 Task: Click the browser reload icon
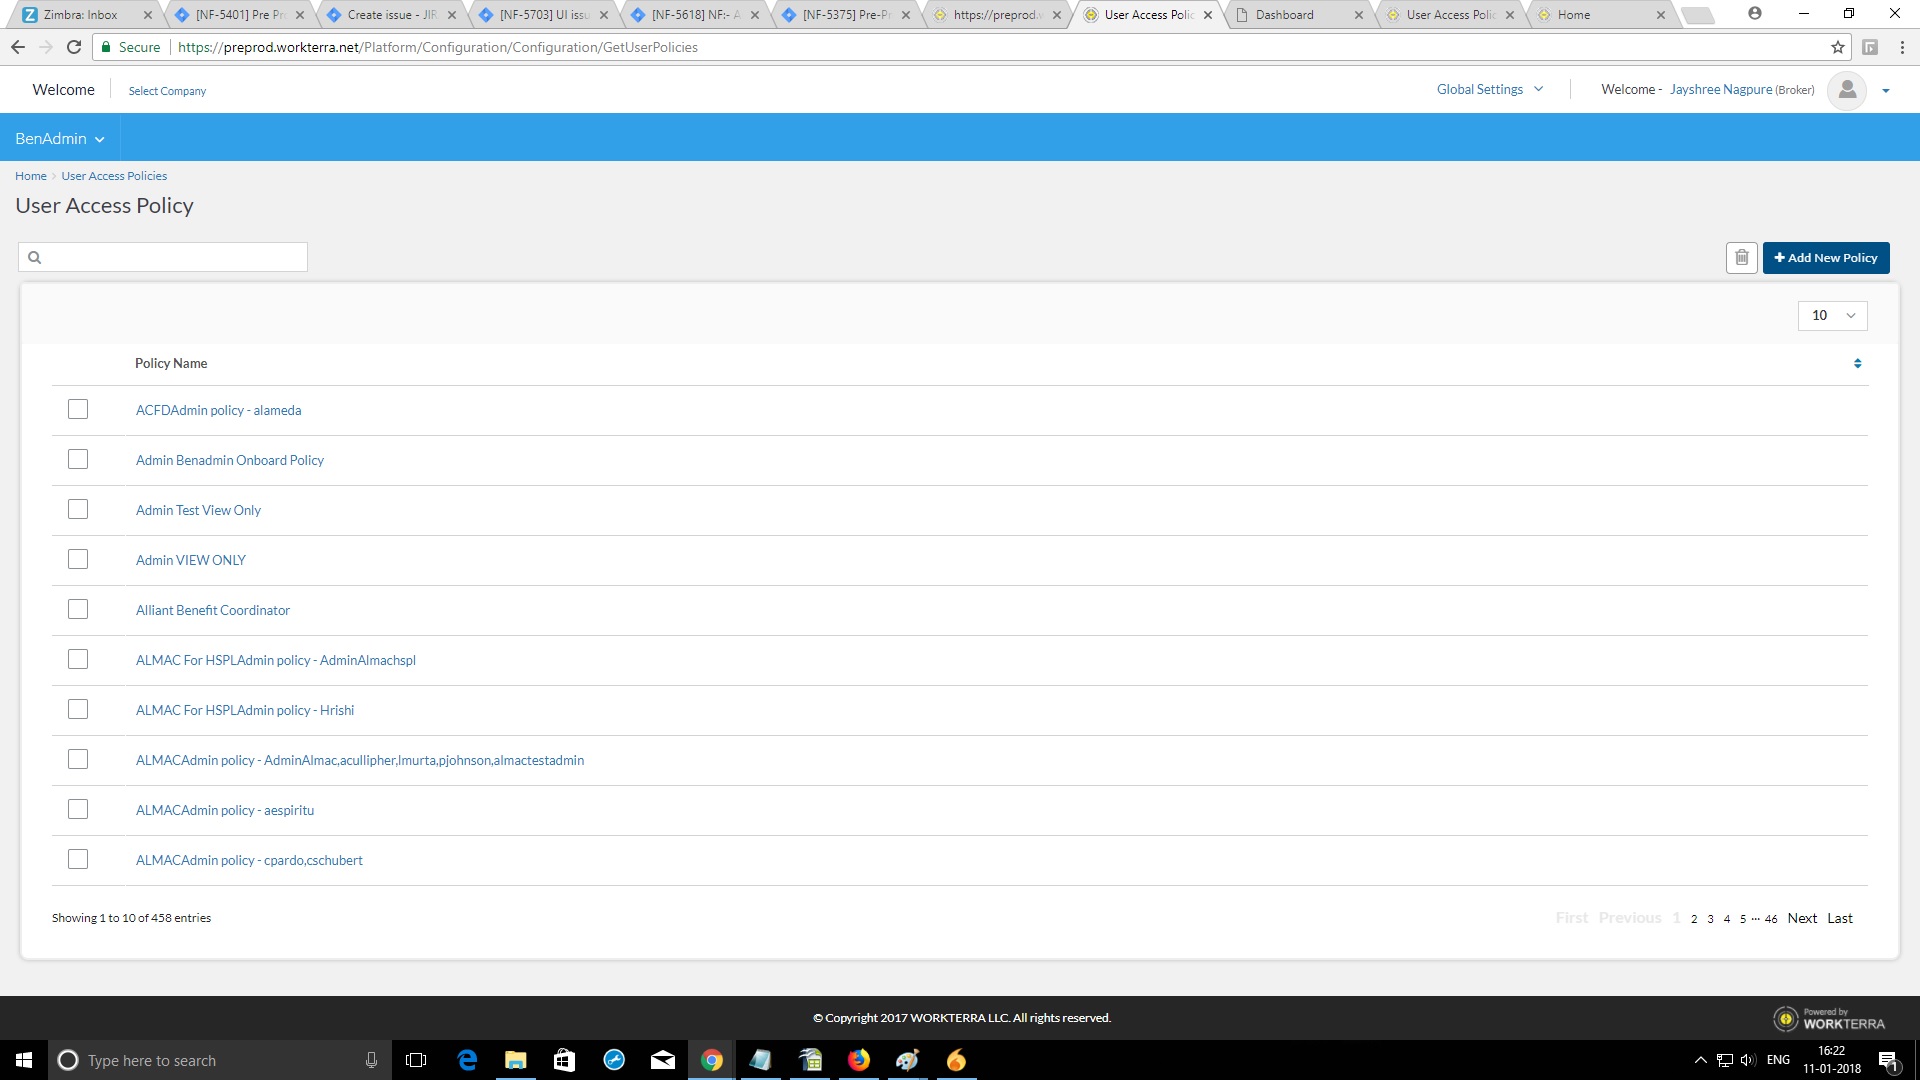coord(74,47)
